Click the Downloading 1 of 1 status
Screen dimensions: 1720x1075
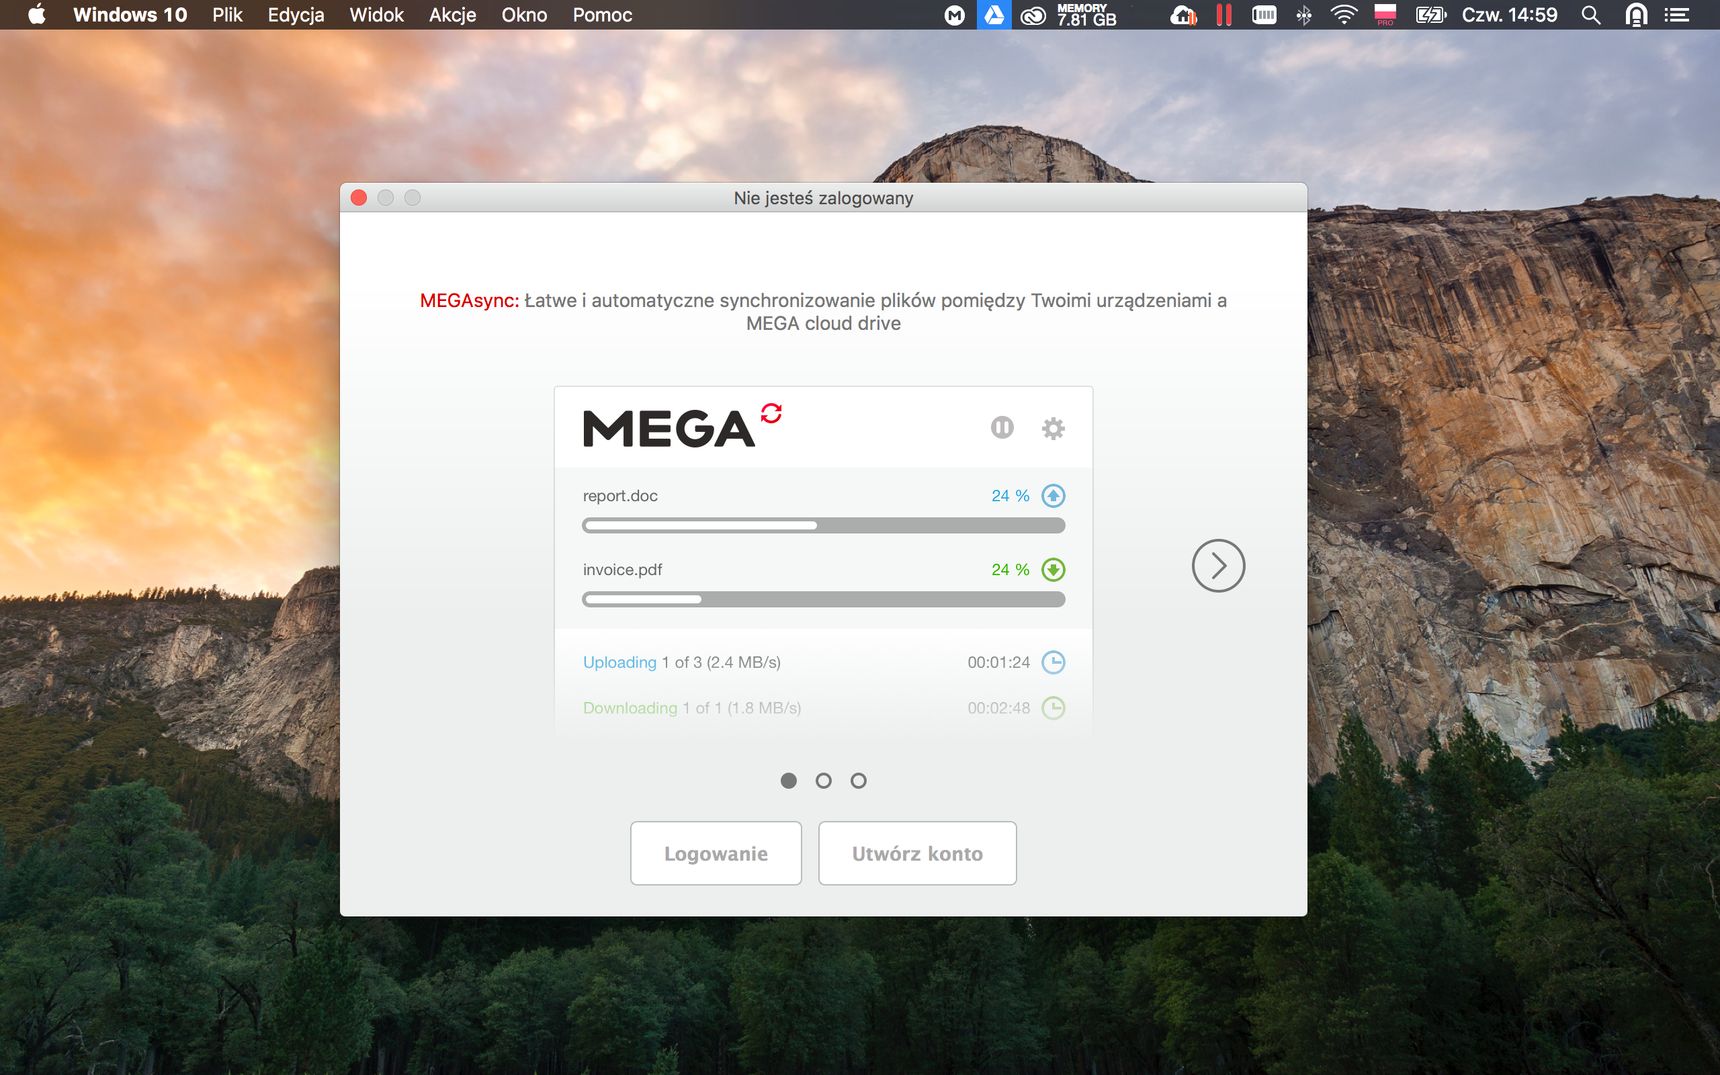(692, 708)
